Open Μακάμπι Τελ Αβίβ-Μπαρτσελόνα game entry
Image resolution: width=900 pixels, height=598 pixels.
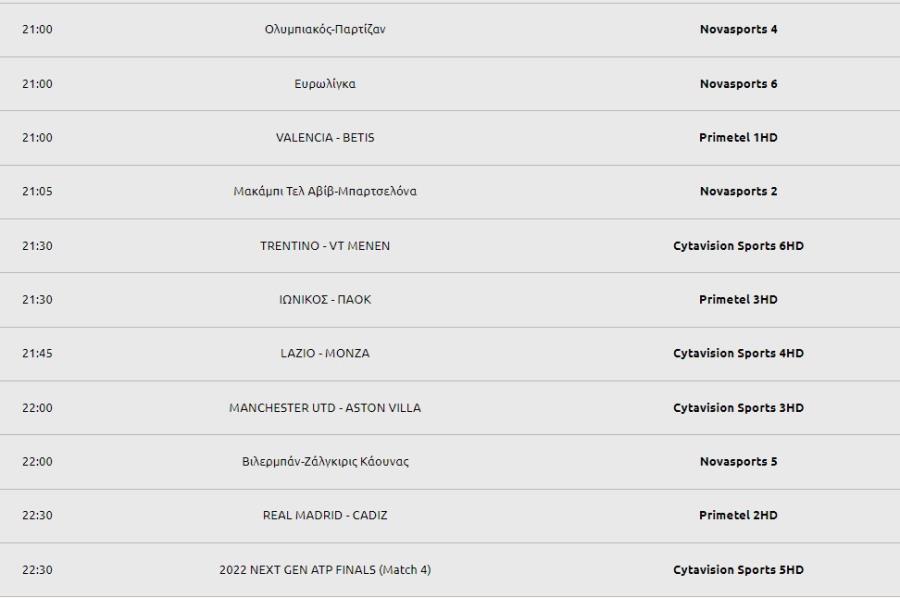click(325, 191)
